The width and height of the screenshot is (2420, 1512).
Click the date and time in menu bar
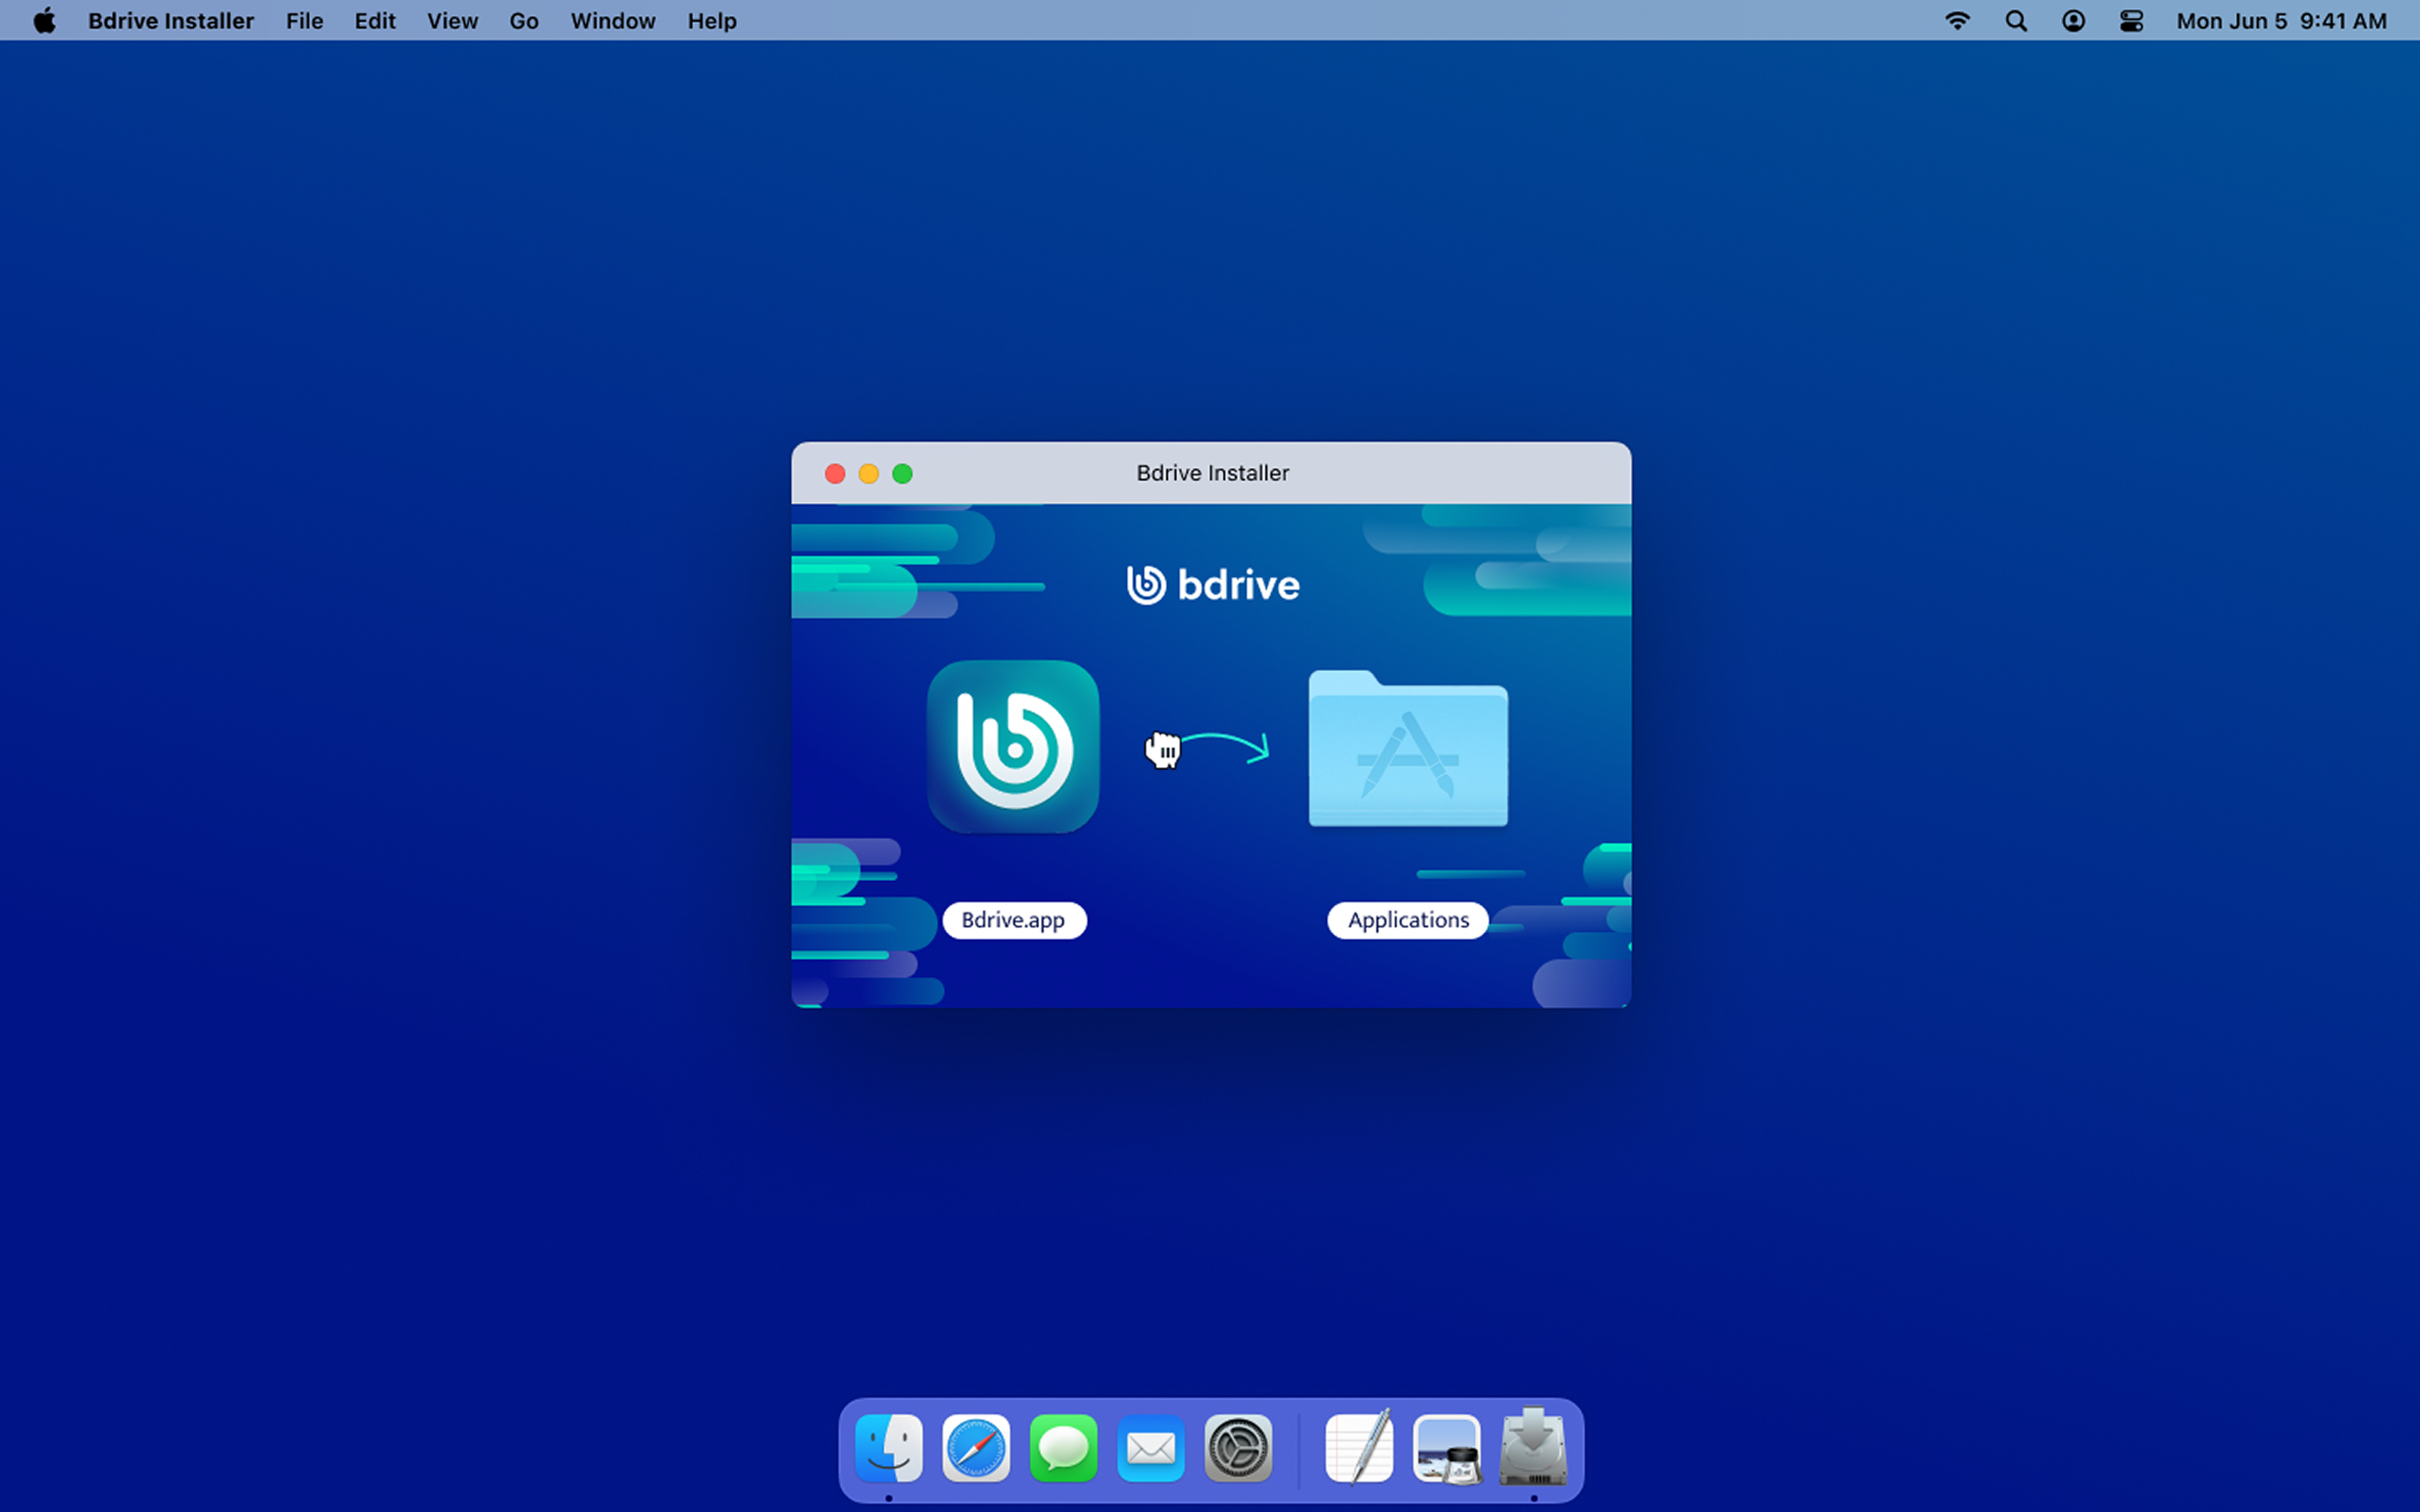pos(2282,21)
